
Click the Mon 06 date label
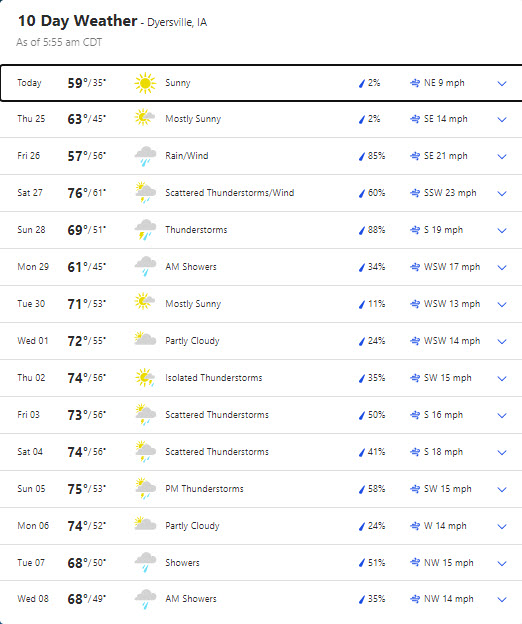pyautogui.click(x=33, y=526)
